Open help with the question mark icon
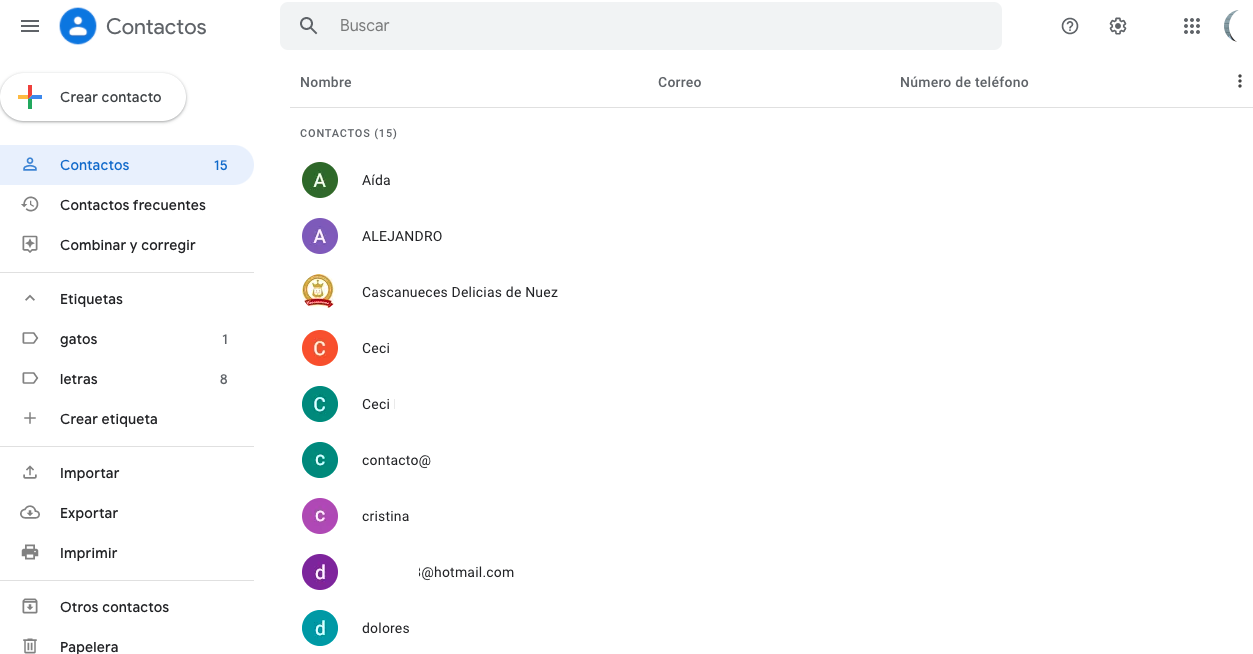 pyautogui.click(x=1069, y=26)
